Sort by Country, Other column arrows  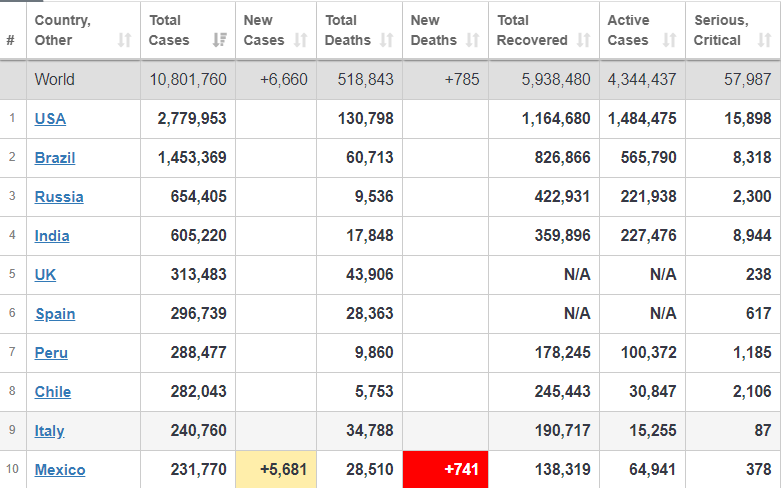[x=124, y=41]
